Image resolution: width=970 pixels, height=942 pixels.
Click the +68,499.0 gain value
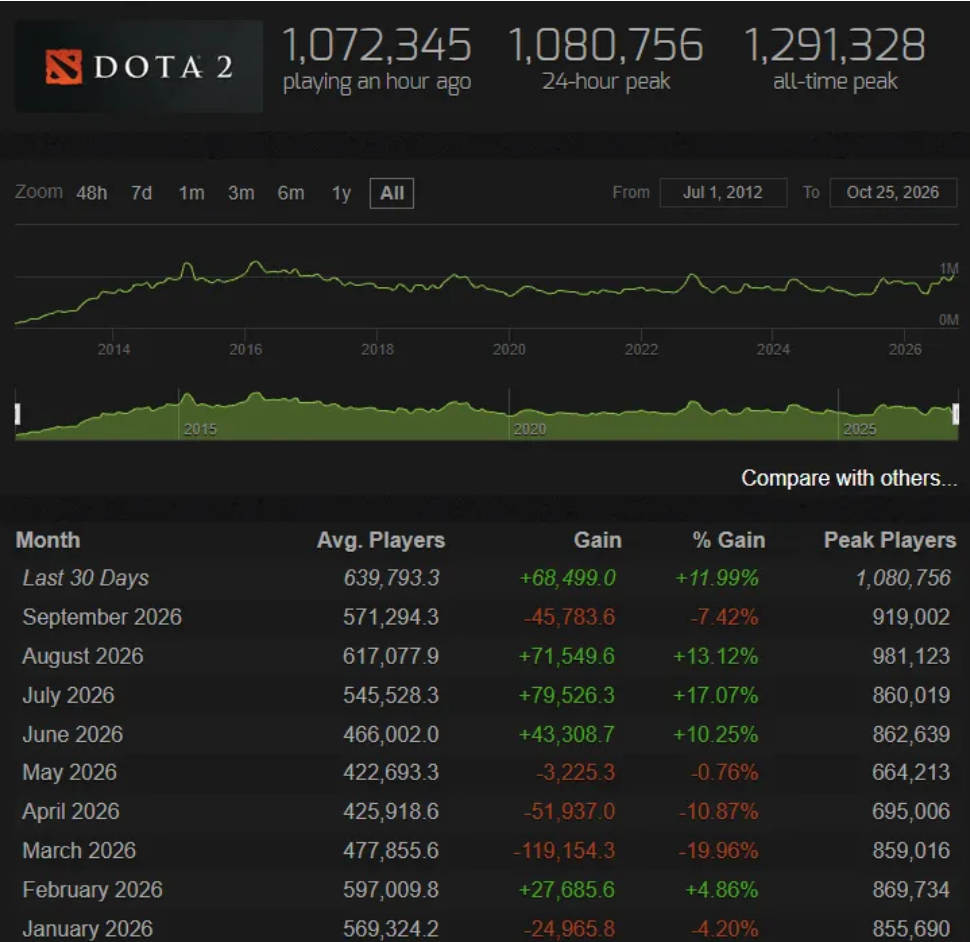pyautogui.click(x=568, y=578)
